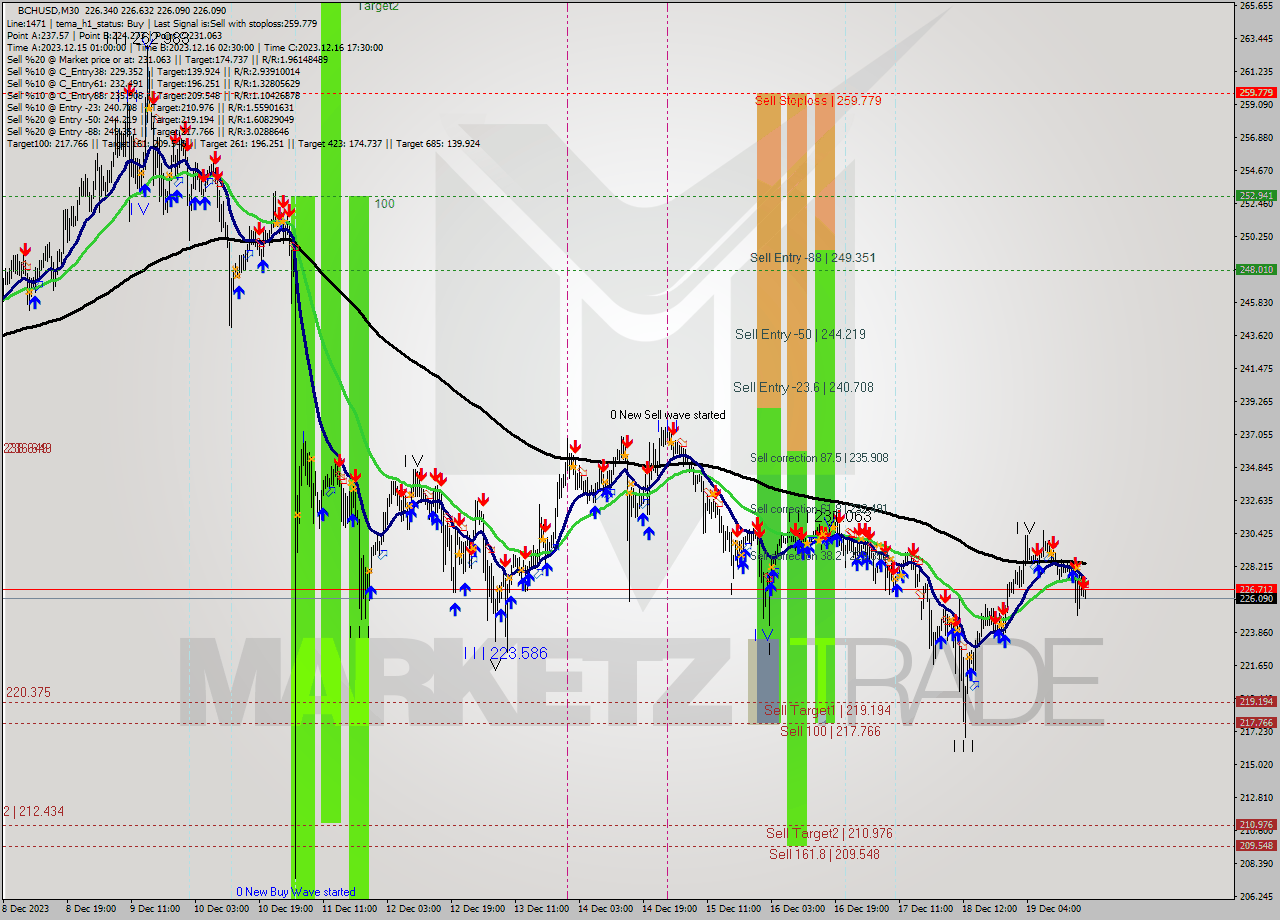Click black 226.090 current price tag
This screenshot has height=920, width=1280.
[x=1256, y=598]
